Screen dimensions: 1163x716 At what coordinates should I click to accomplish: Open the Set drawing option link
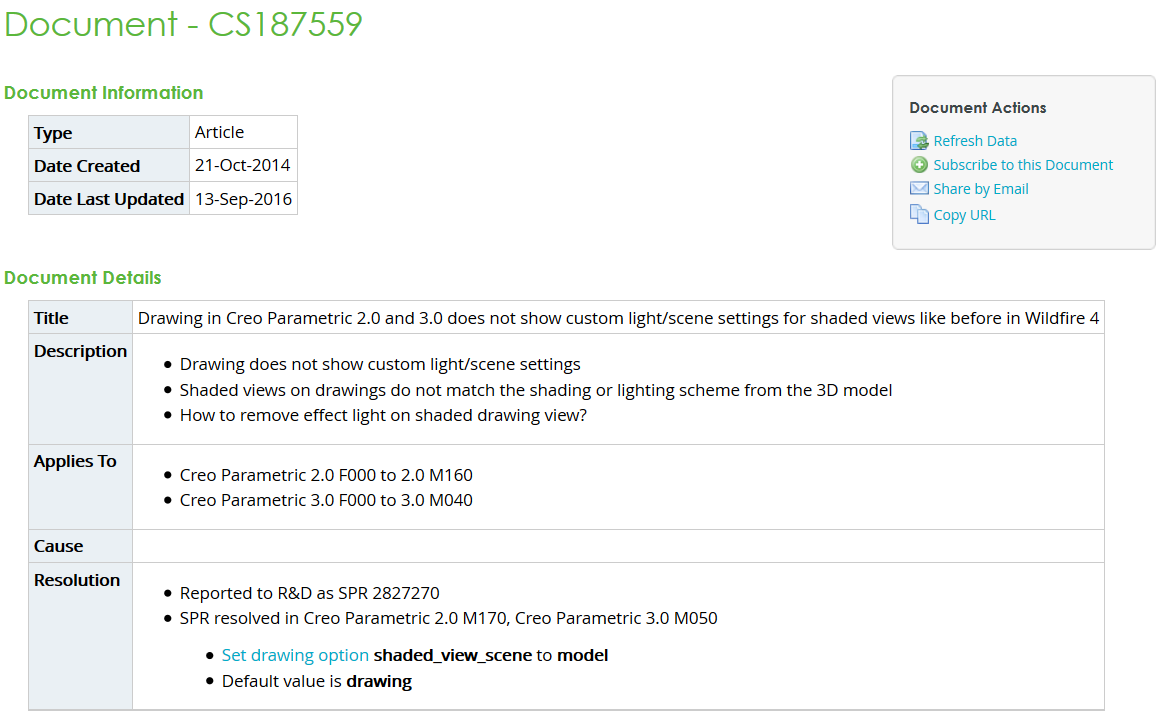[x=295, y=655]
